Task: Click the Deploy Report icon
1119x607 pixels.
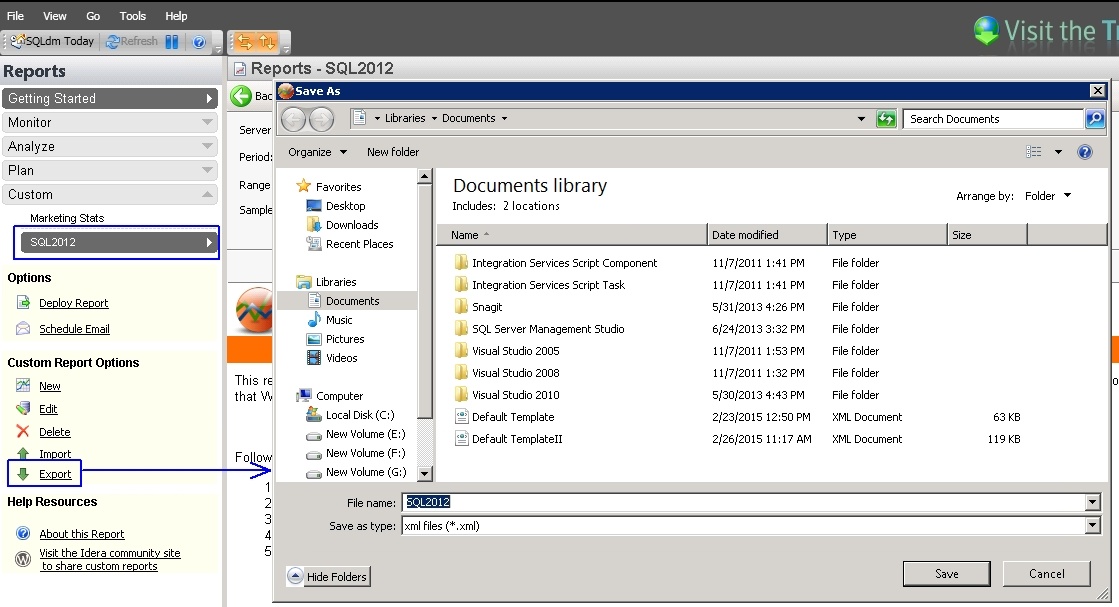Action: coord(24,302)
